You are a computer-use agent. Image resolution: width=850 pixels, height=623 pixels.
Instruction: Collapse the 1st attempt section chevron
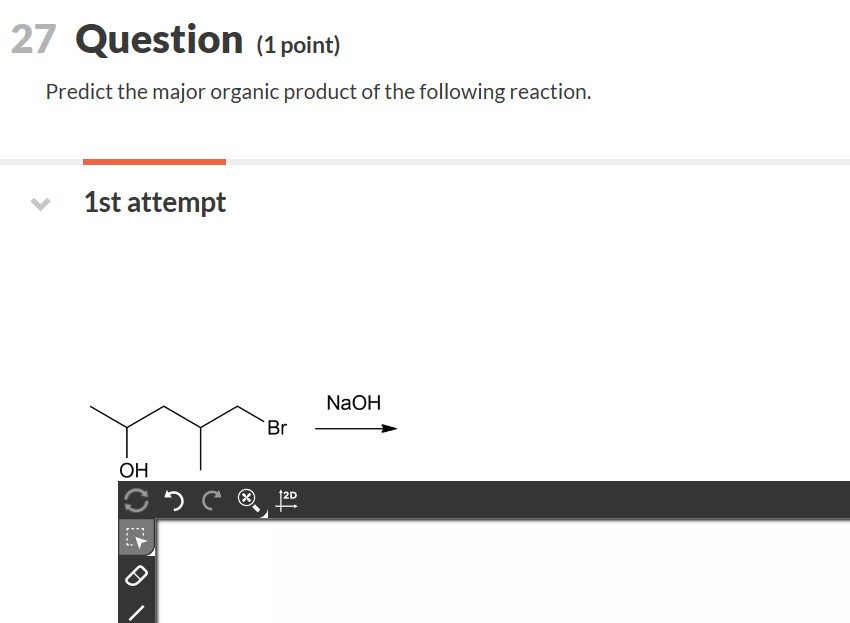point(38,203)
